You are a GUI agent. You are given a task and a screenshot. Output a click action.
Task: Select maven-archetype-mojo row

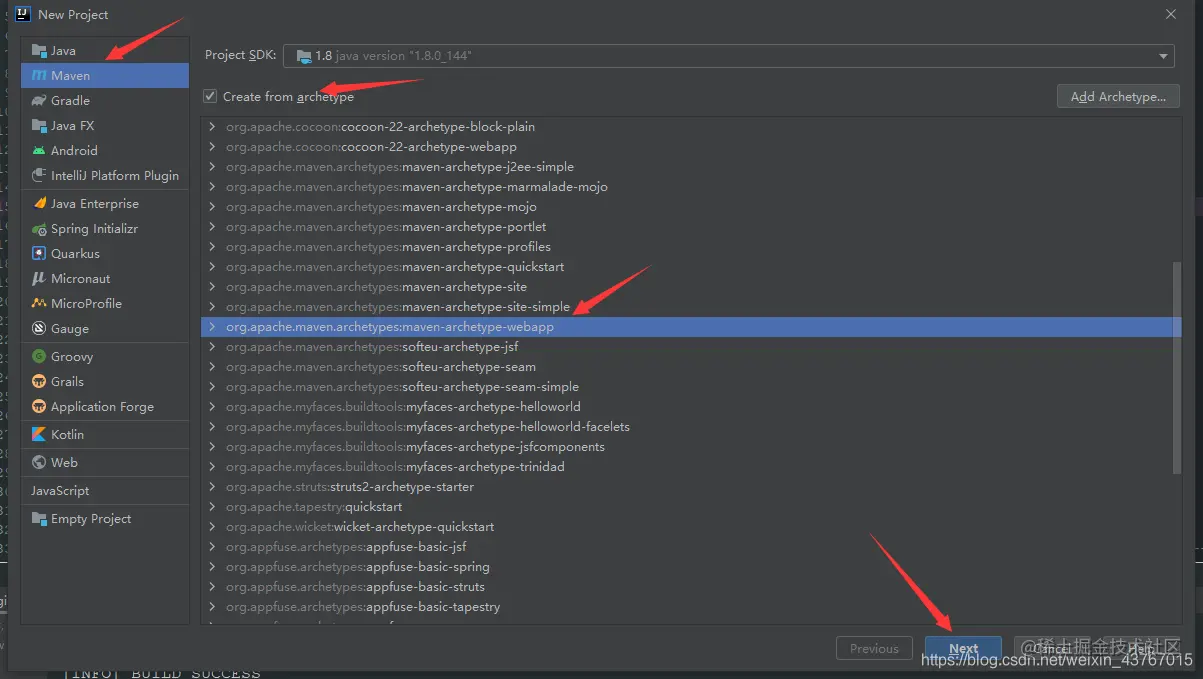[690, 207]
